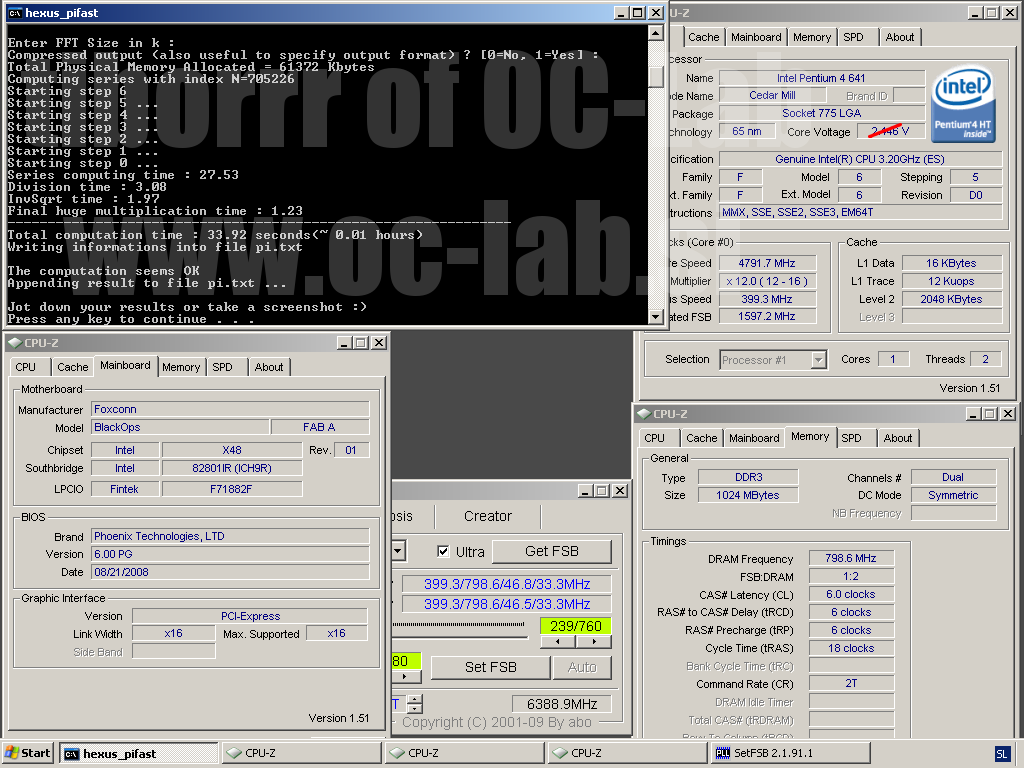Click the Cedar Mill code name field
The image size is (1024, 768).
click(773, 95)
